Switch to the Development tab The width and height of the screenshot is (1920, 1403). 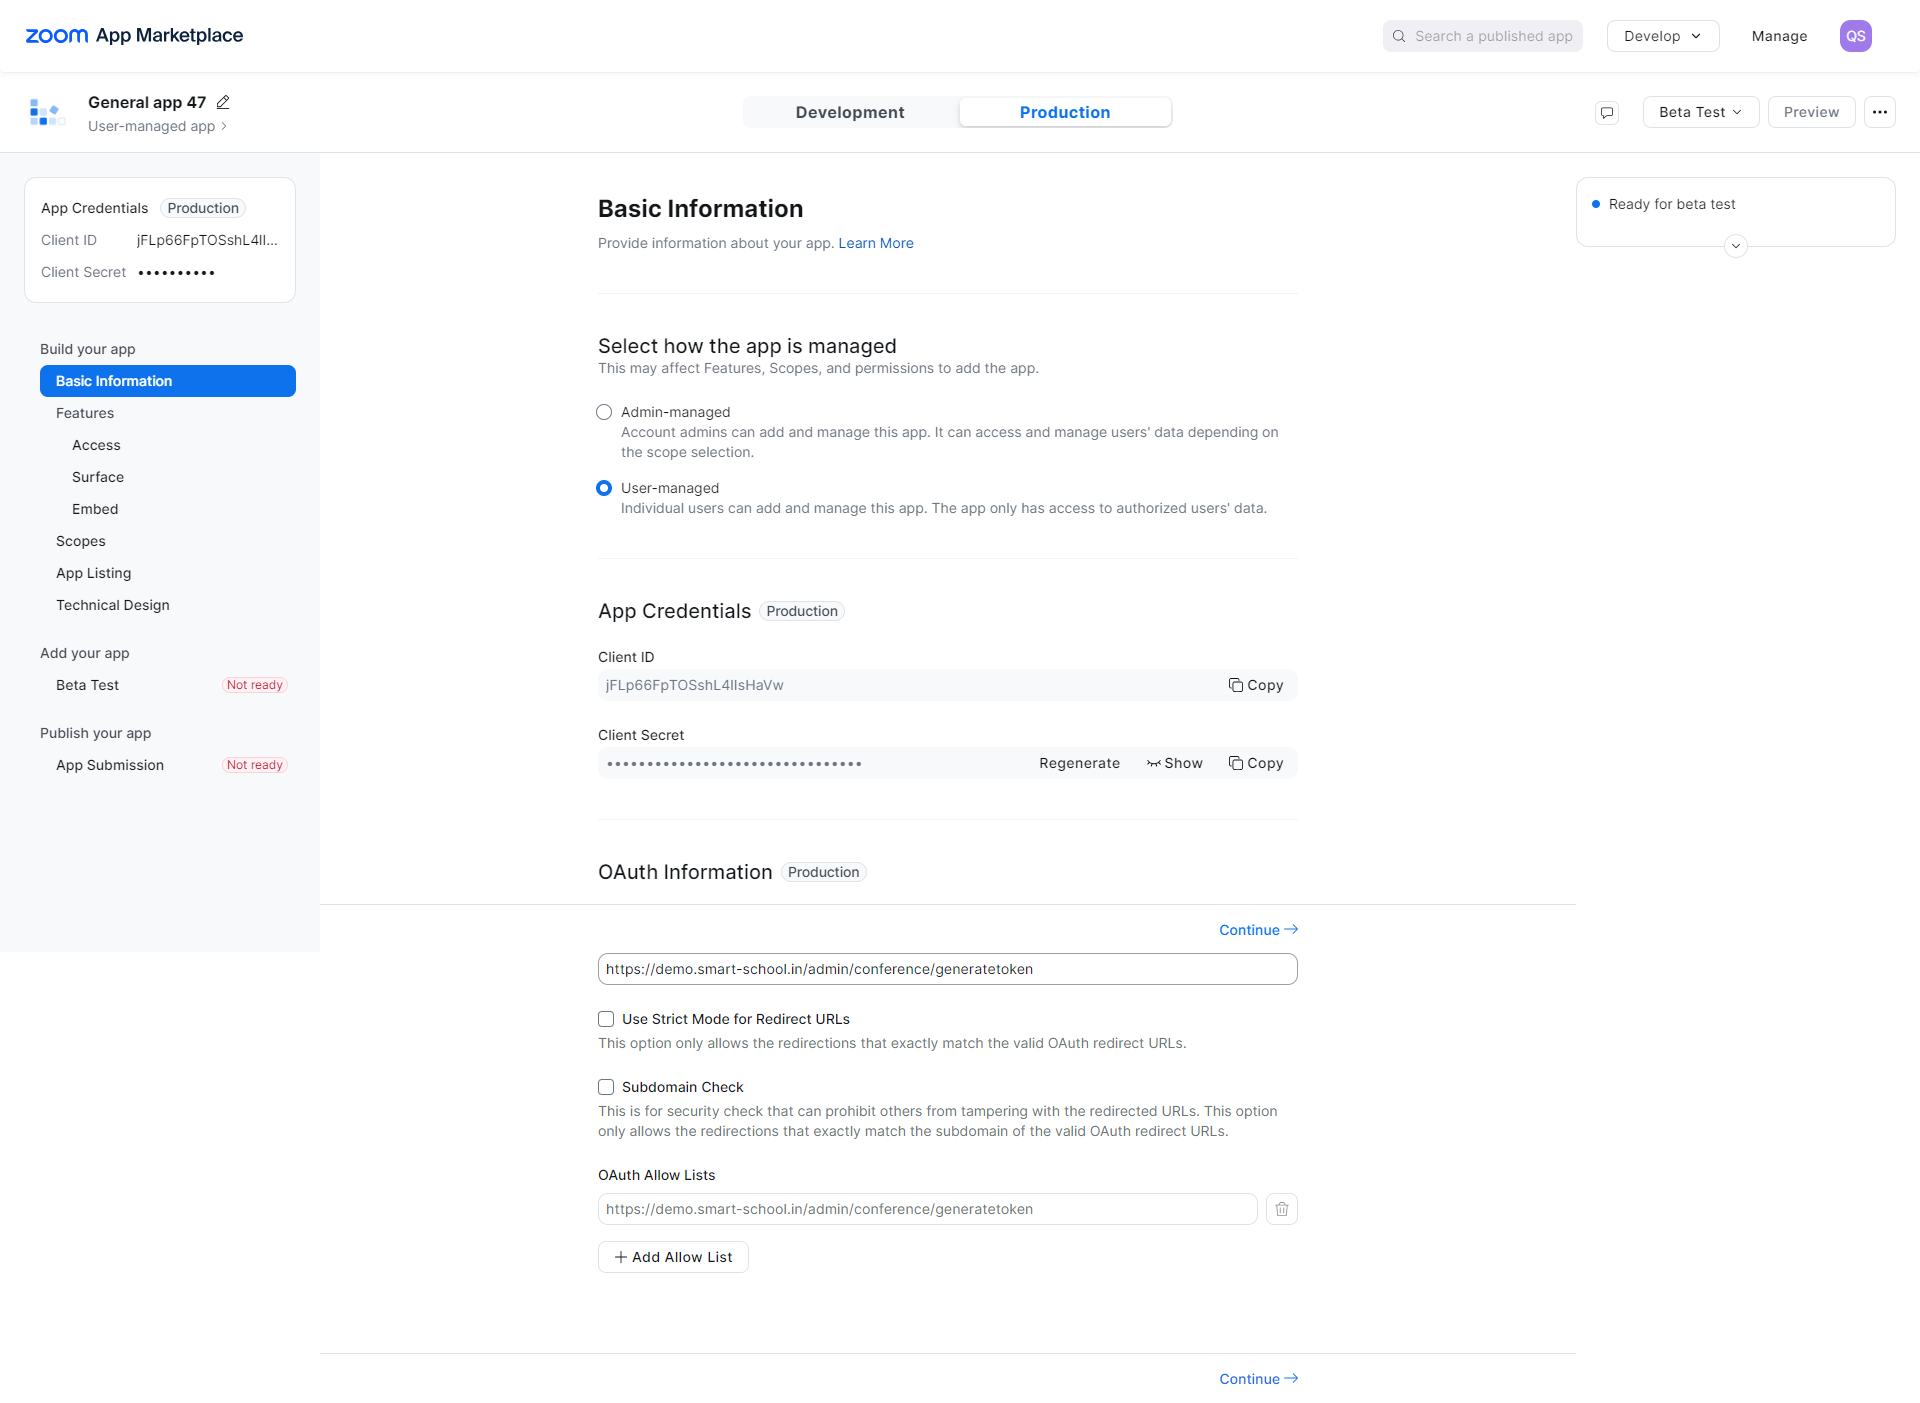(x=850, y=112)
